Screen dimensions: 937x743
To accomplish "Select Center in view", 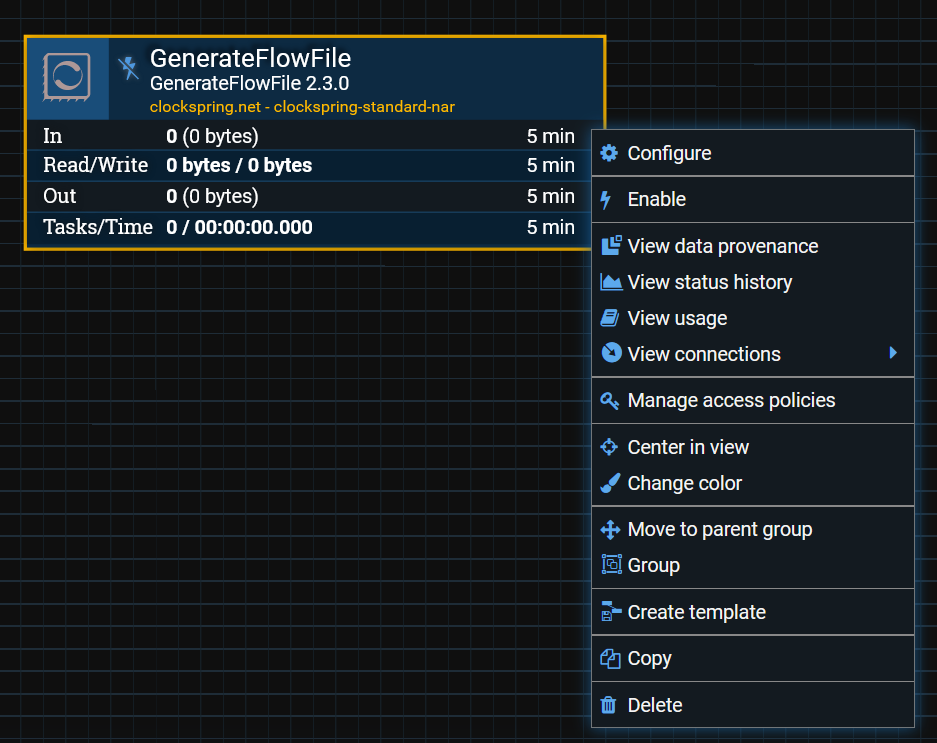I will coord(753,447).
